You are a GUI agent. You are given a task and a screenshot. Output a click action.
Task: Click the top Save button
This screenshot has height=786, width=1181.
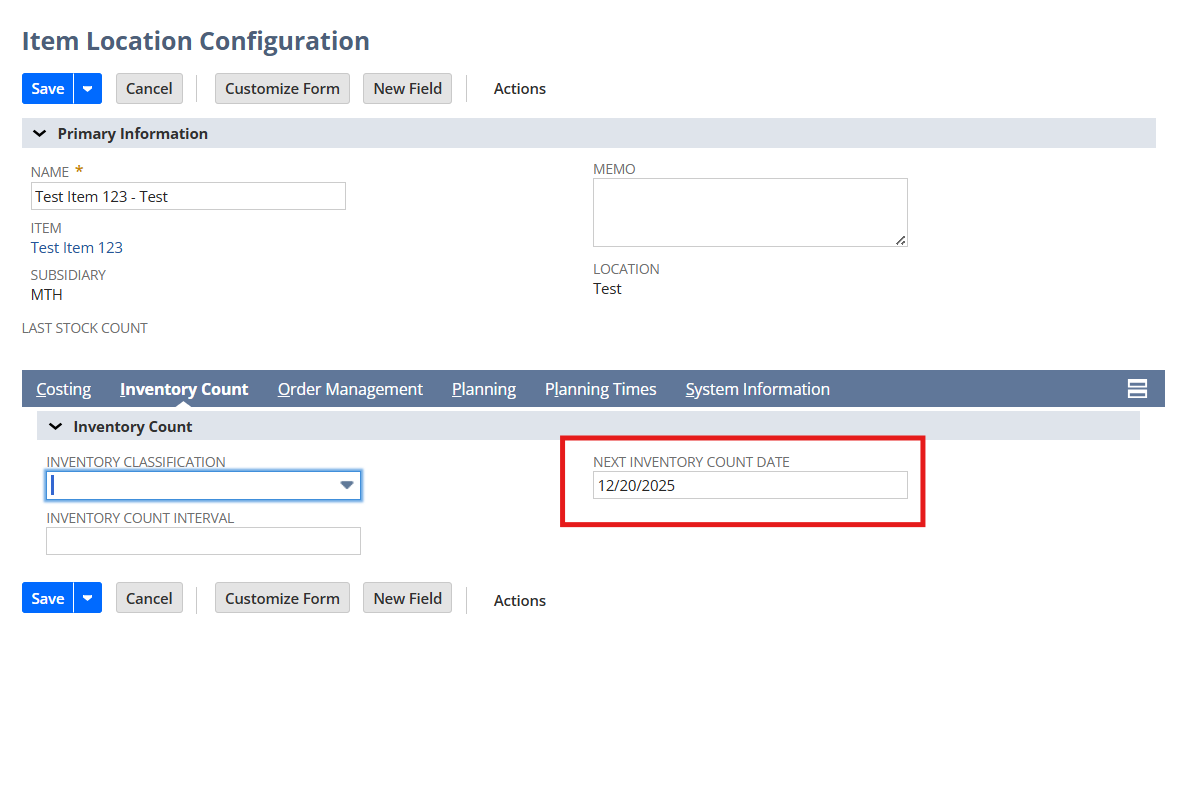[x=47, y=88]
